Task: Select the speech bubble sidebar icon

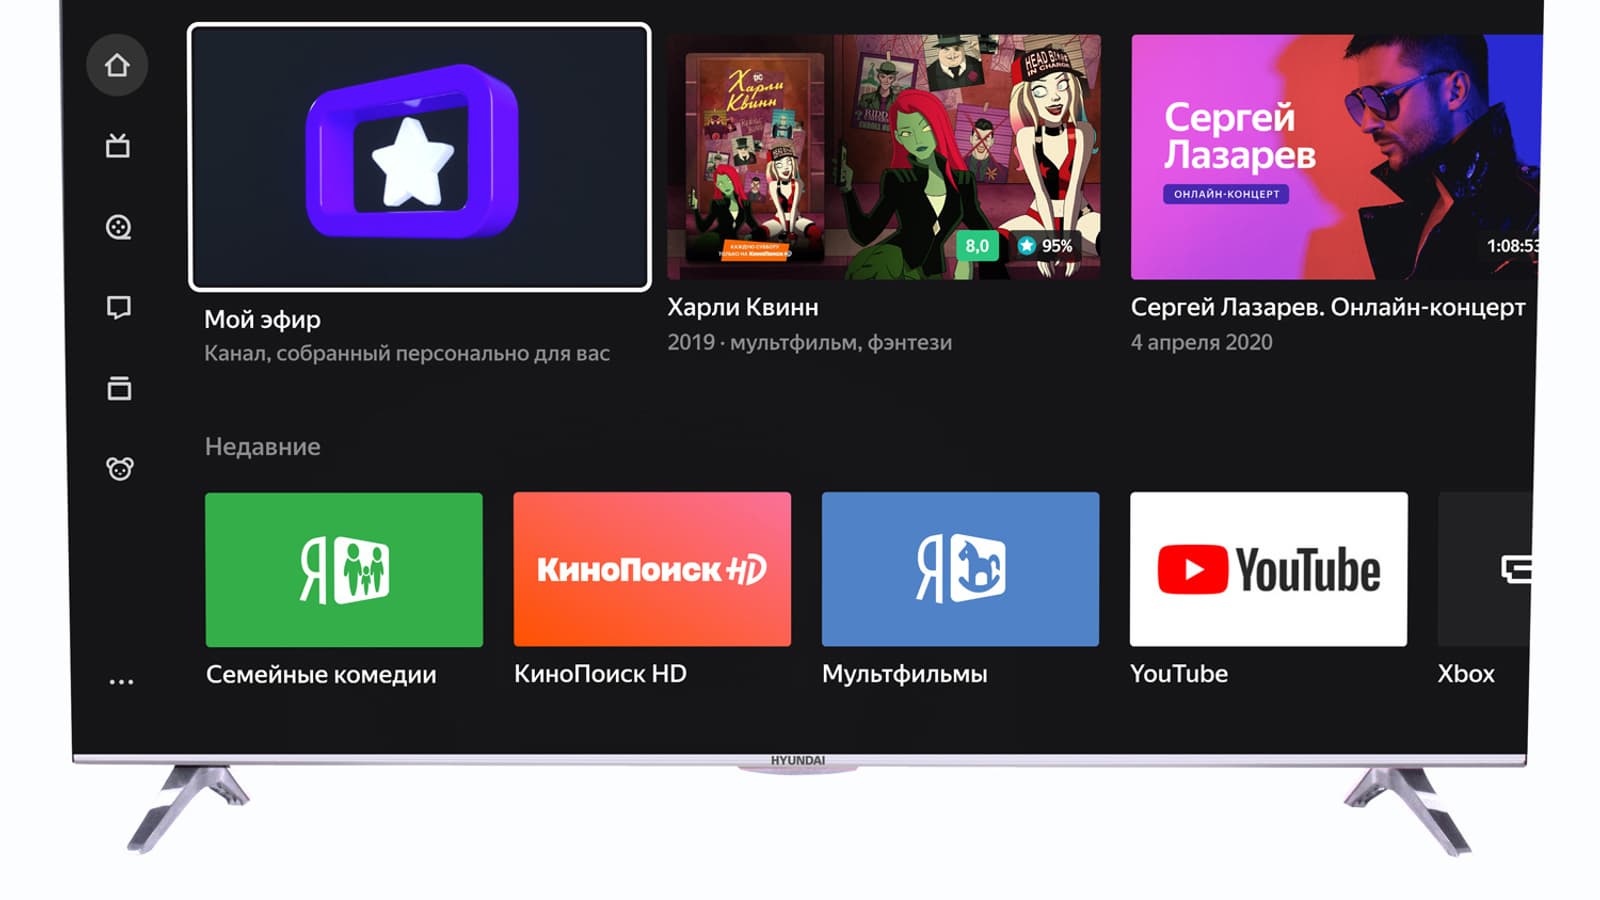Action: click(x=118, y=307)
